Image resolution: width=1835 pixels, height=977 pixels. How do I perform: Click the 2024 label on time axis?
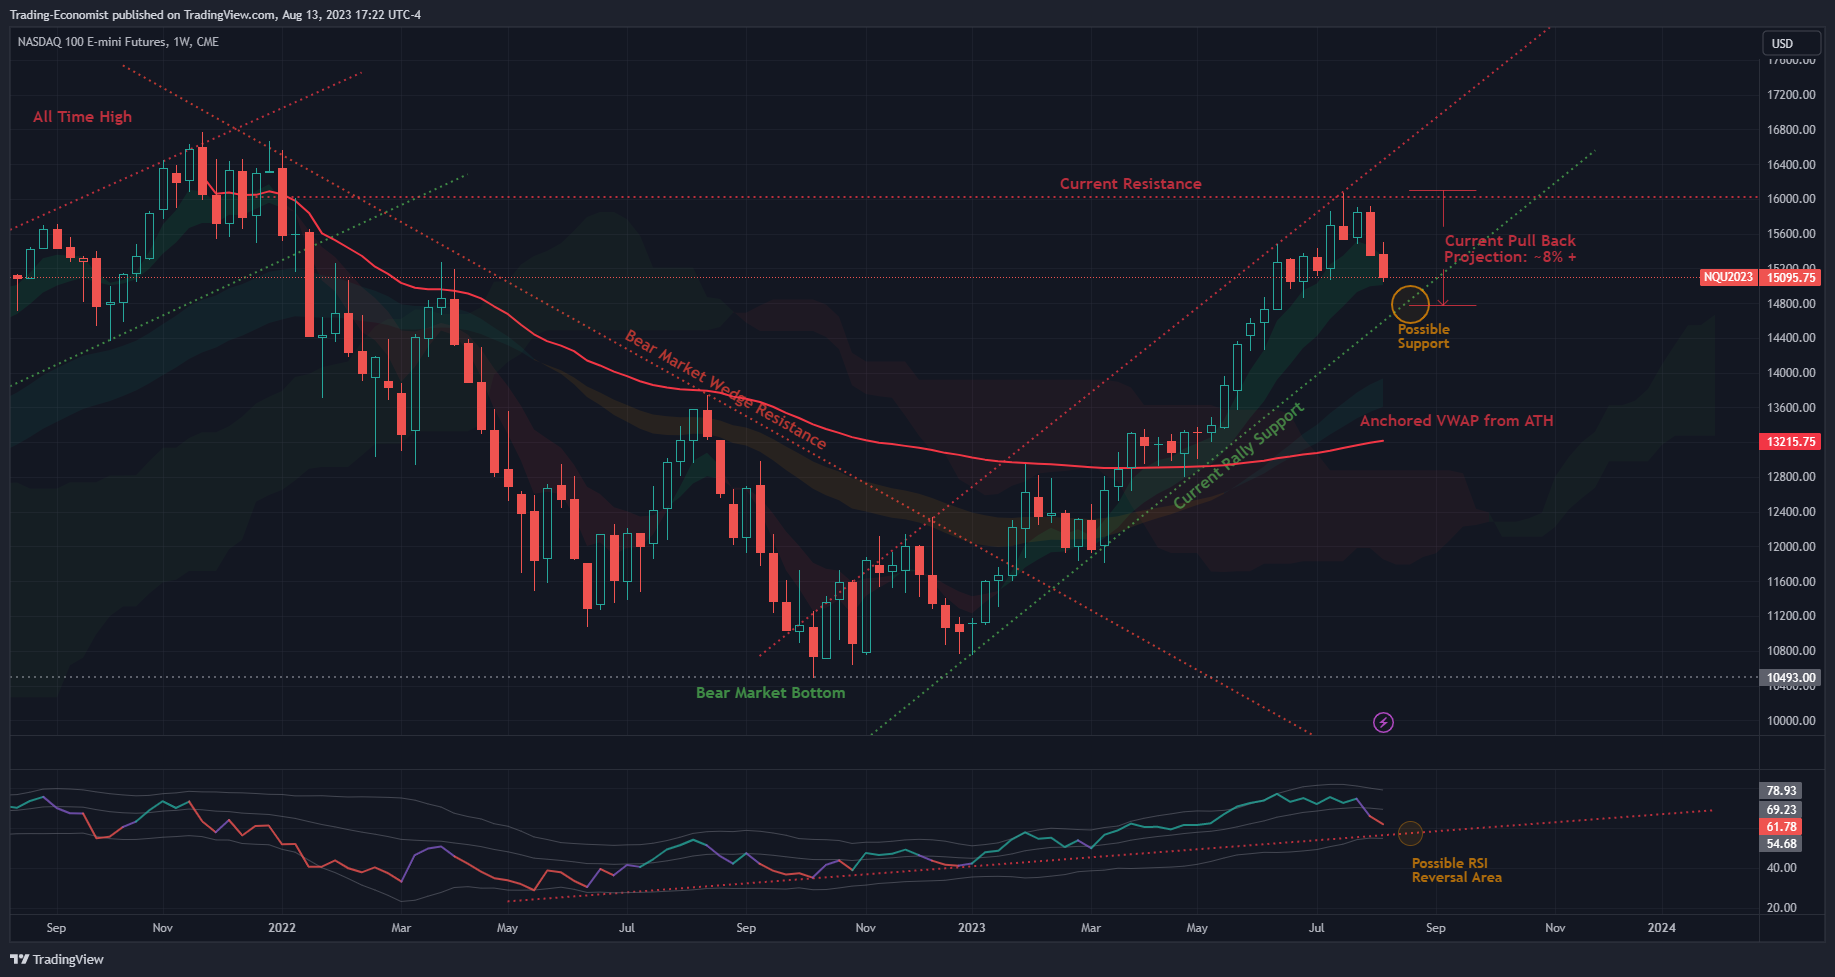1661,927
